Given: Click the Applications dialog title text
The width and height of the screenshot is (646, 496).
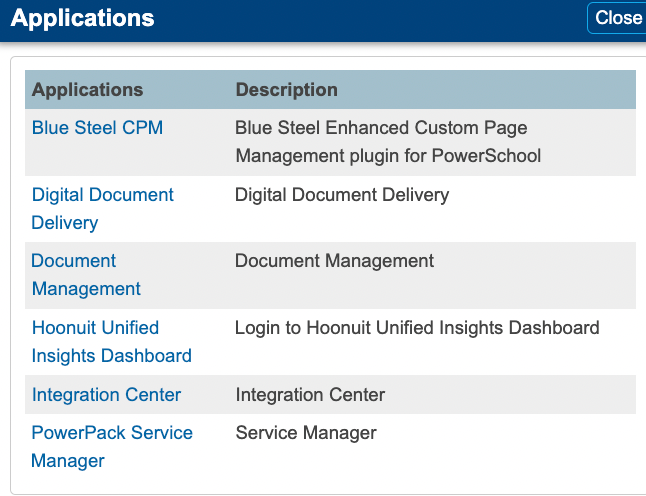Looking at the screenshot, I should pos(83,18).
